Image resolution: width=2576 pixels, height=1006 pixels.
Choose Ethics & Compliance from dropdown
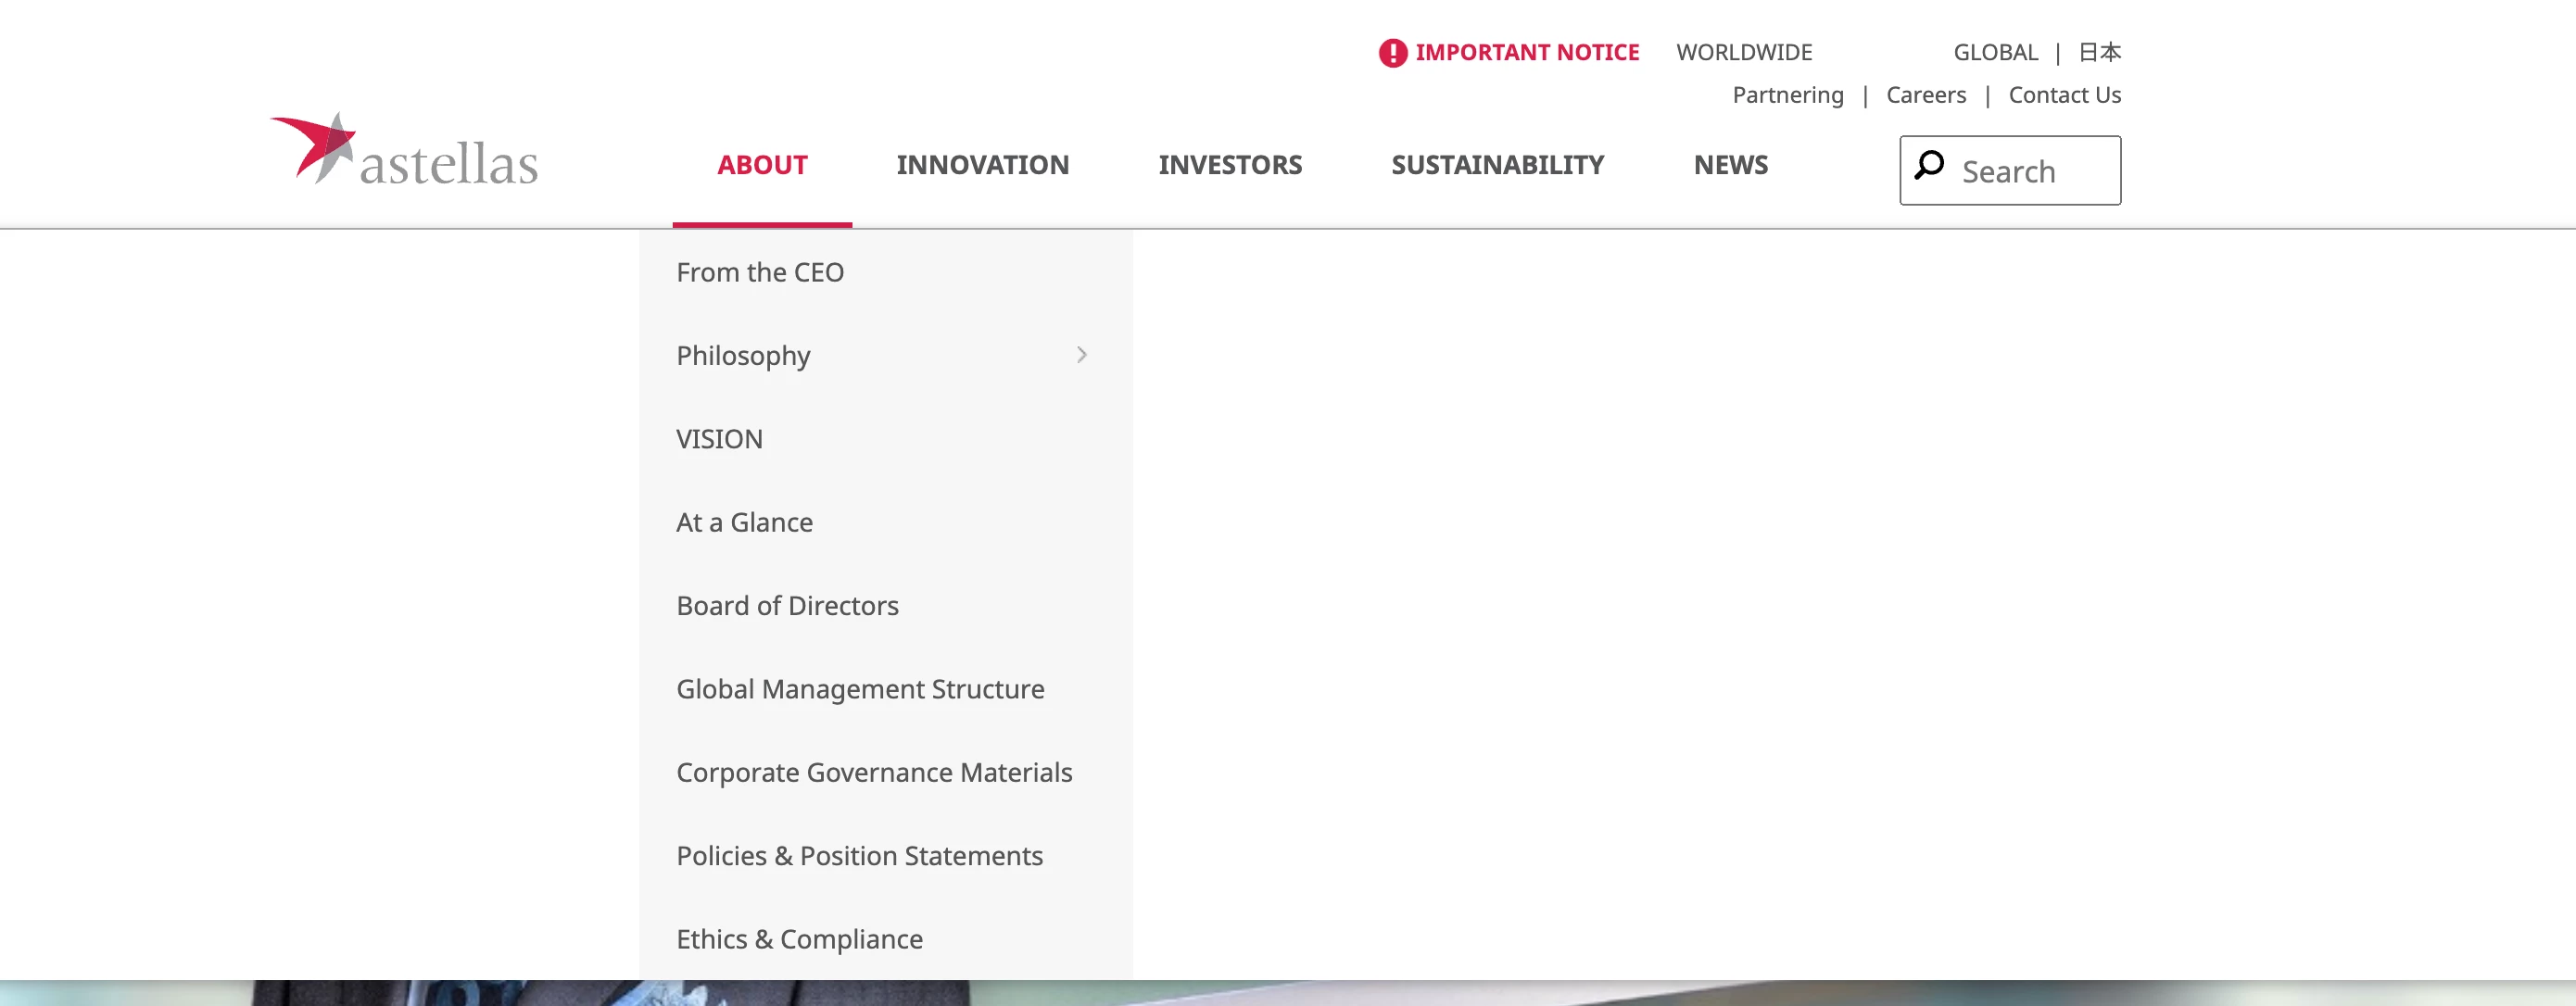pyautogui.click(x=799, y=939)
